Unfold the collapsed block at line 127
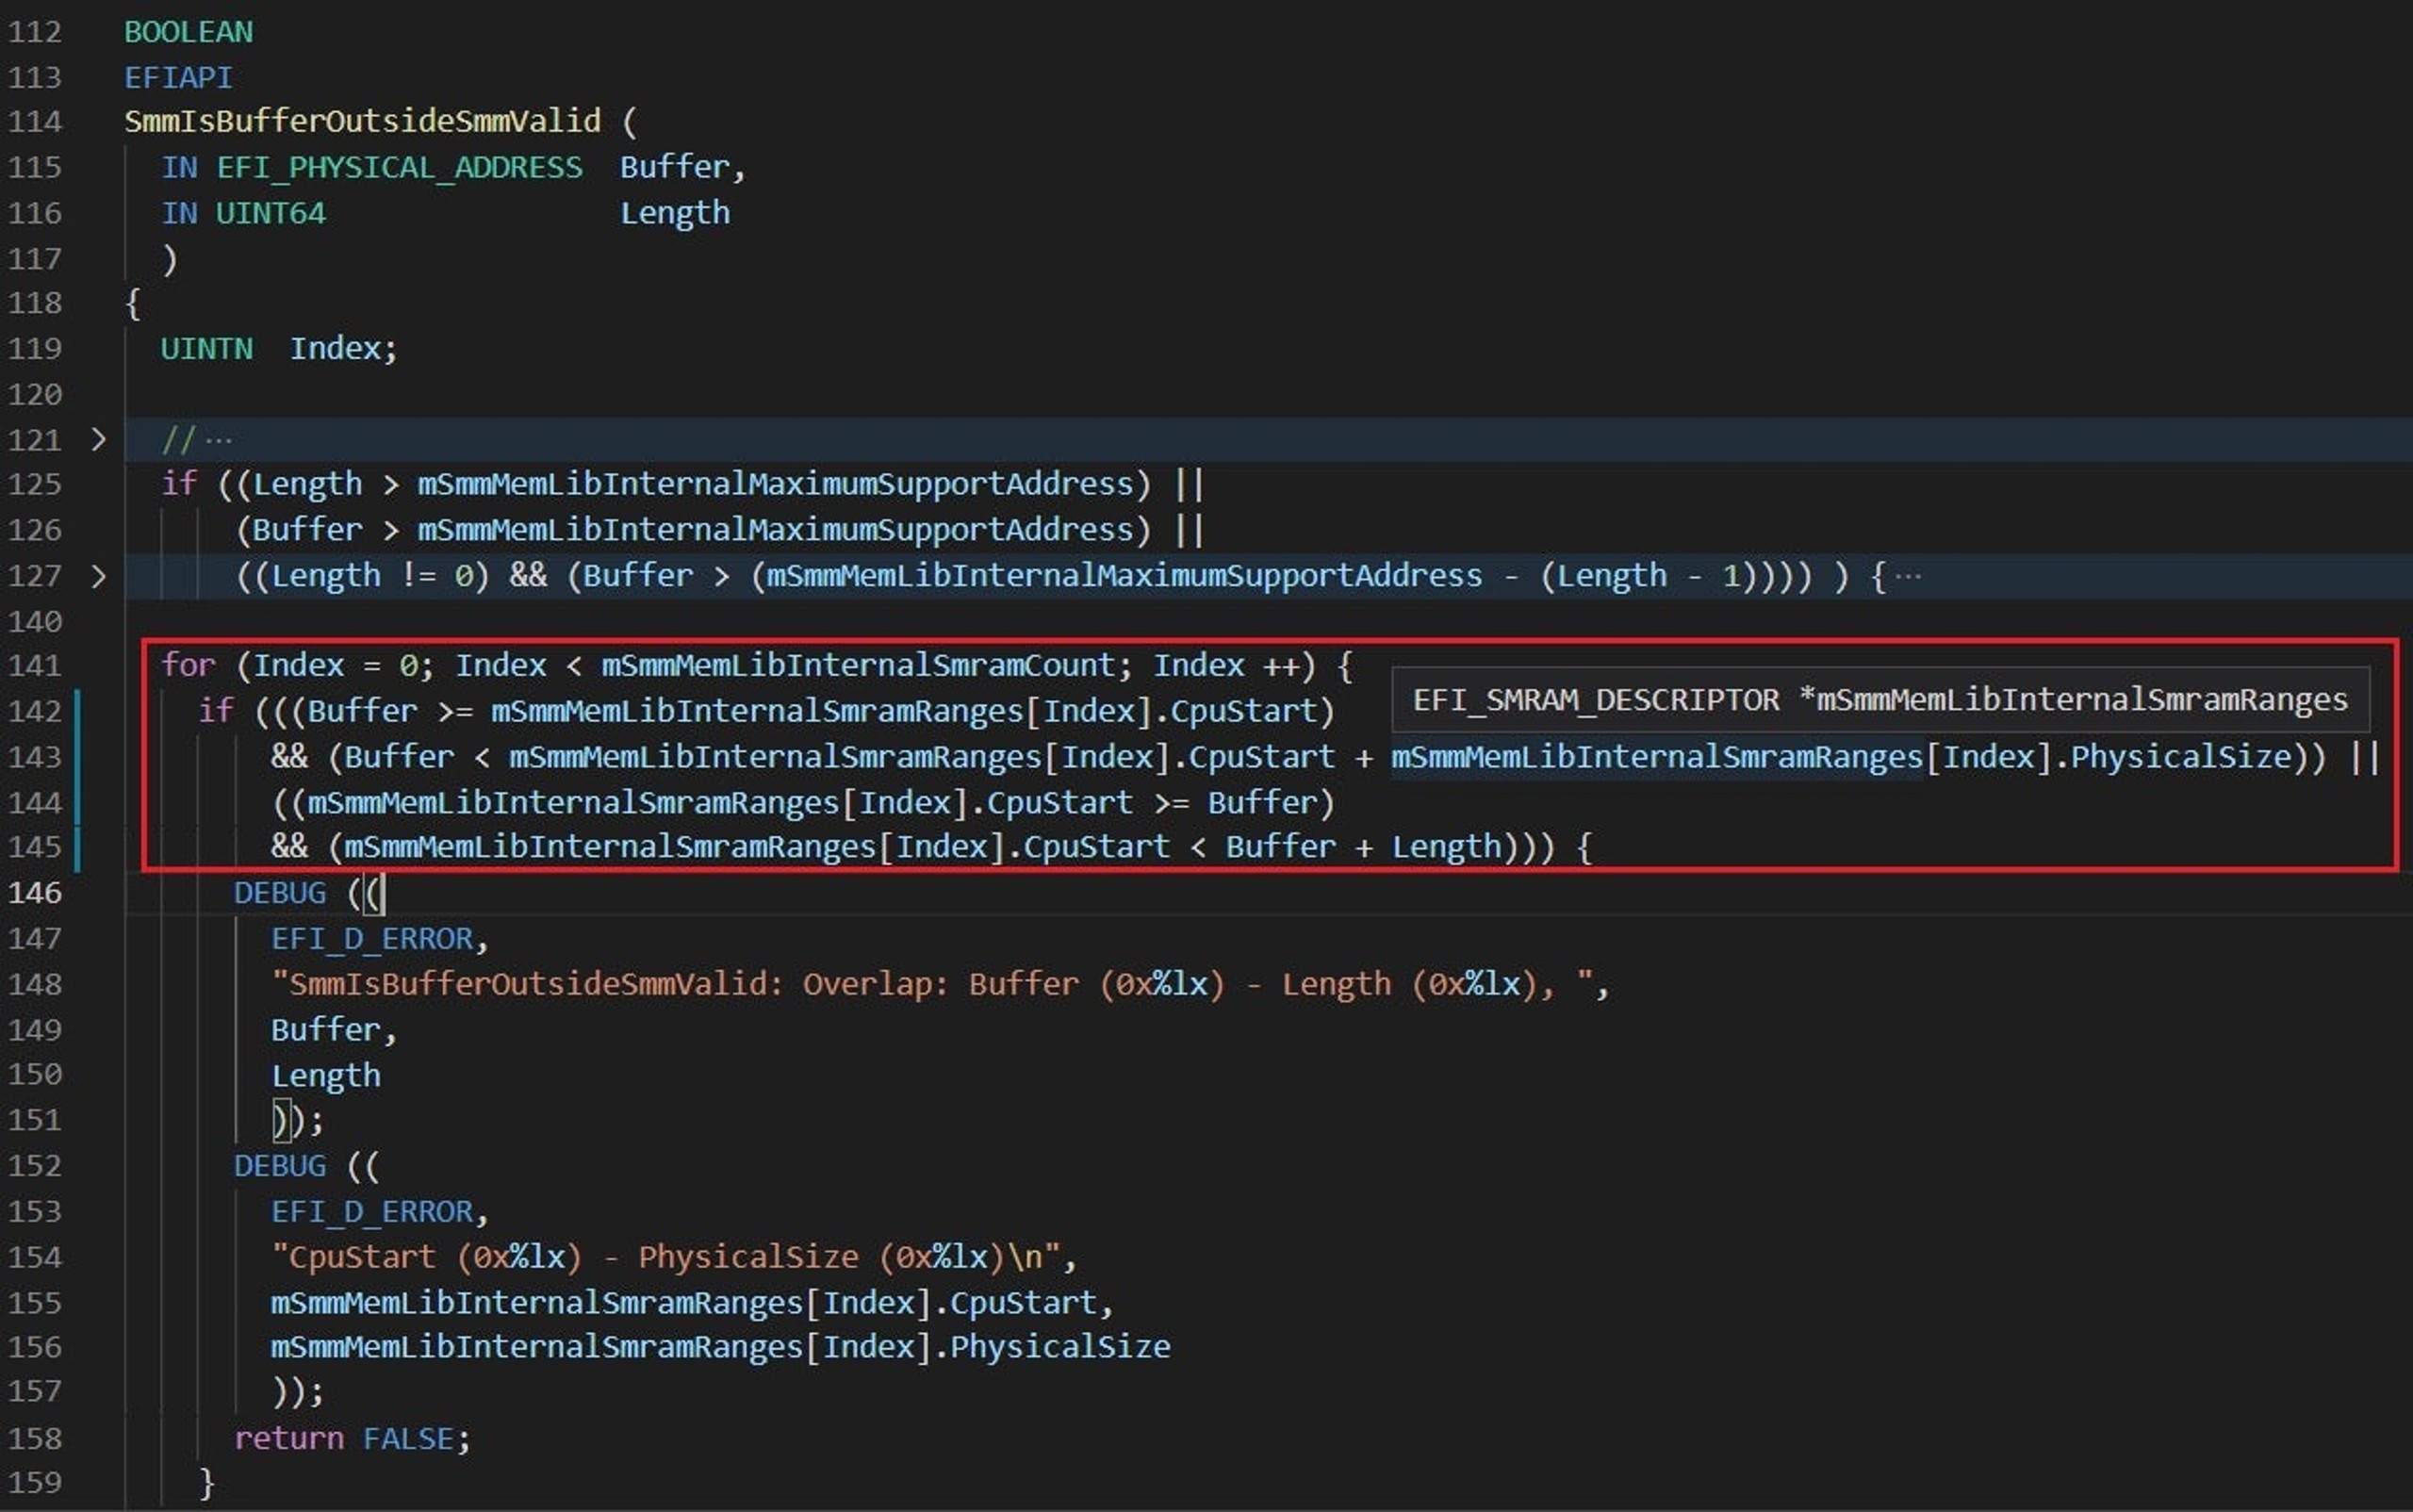This screenshot has width=2413, height=1512. tap(98, 576)
